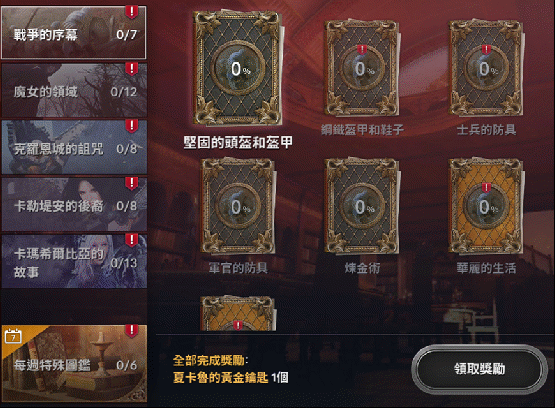Click the 0/7 progress counter on 戰爭的序幕
The width and height of the screenshot is (557, 410).
coord(126,35)
